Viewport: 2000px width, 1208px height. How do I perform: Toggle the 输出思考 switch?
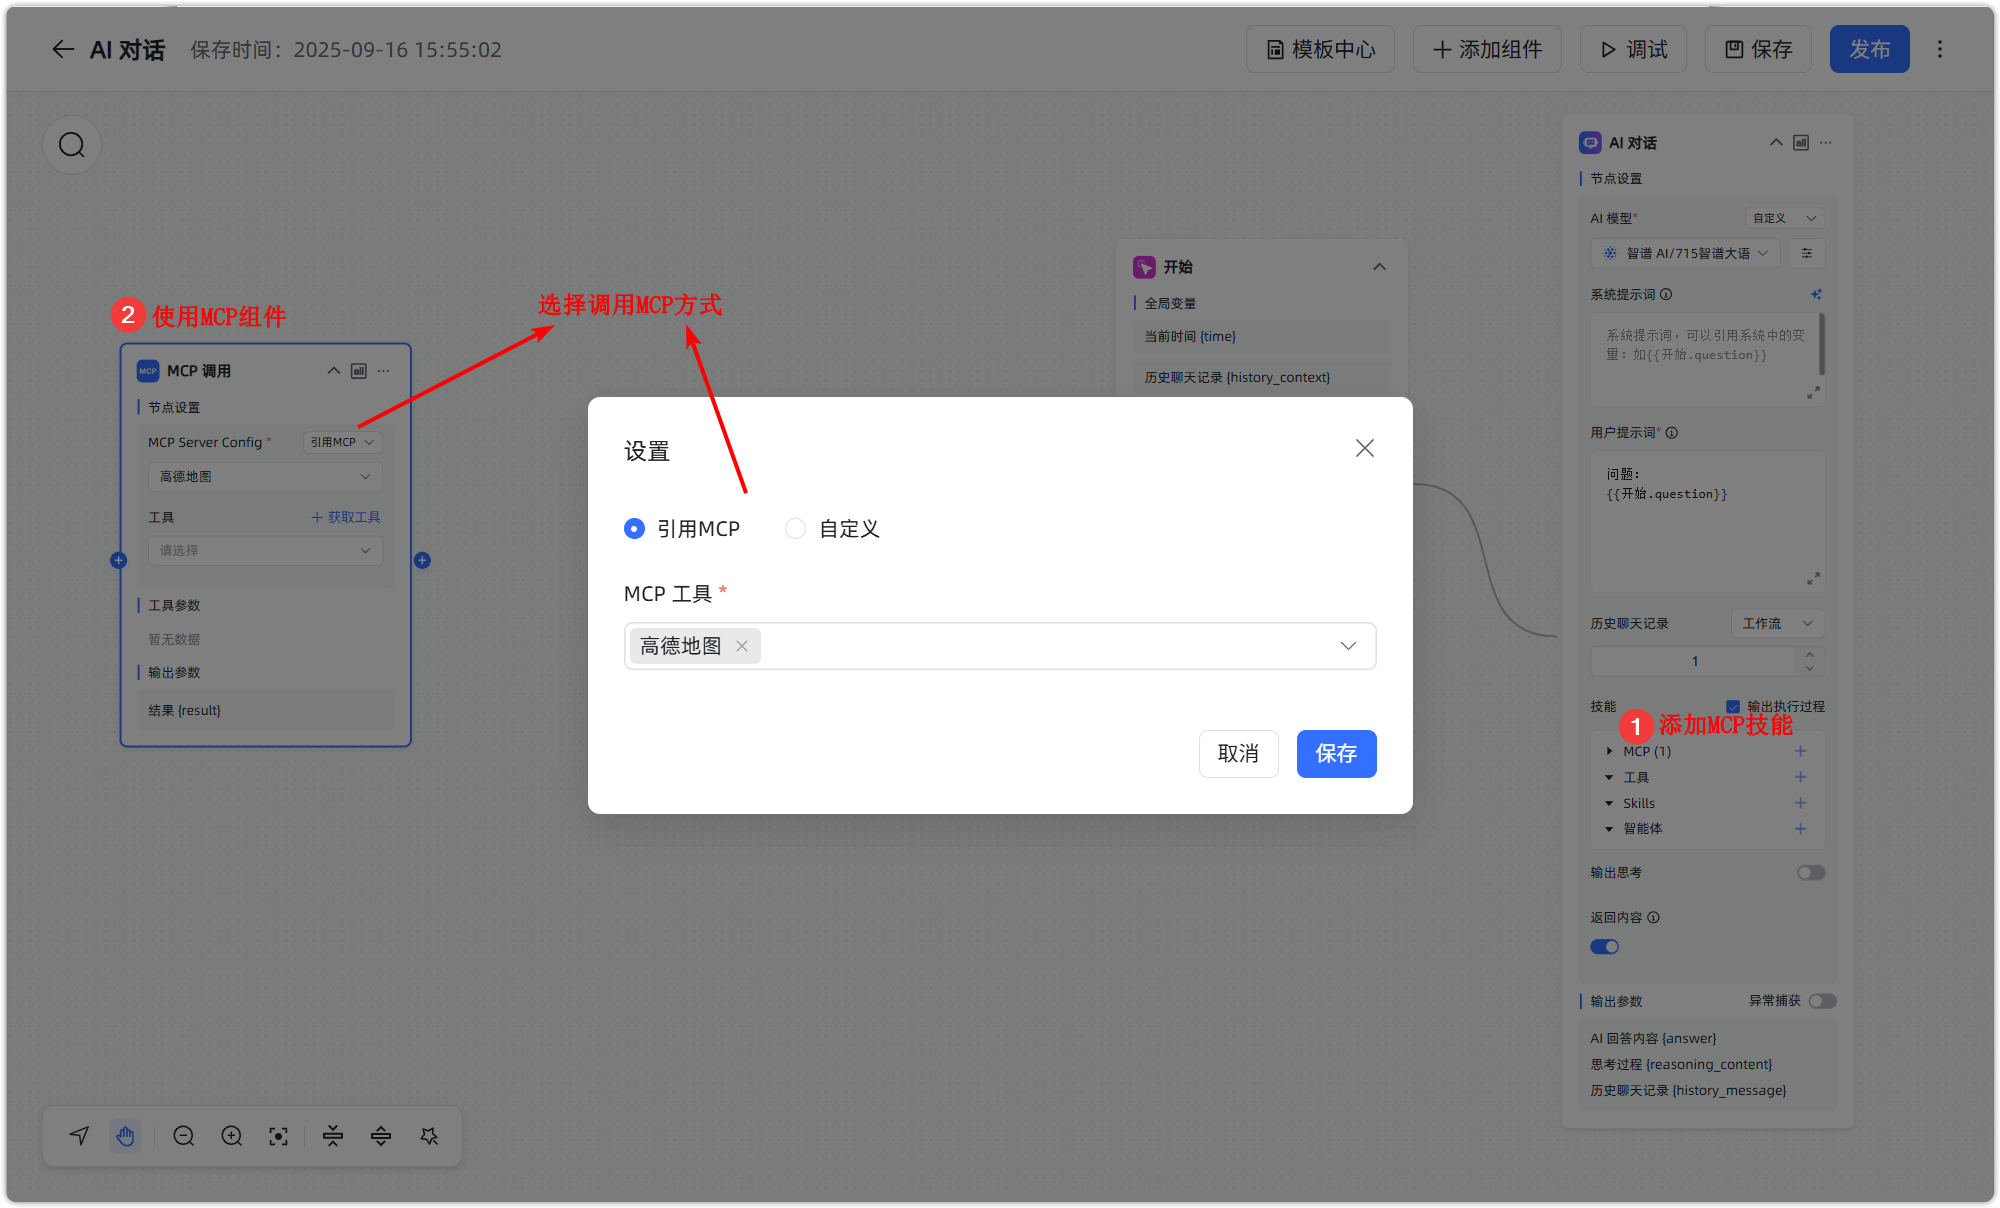[1811, 873]
